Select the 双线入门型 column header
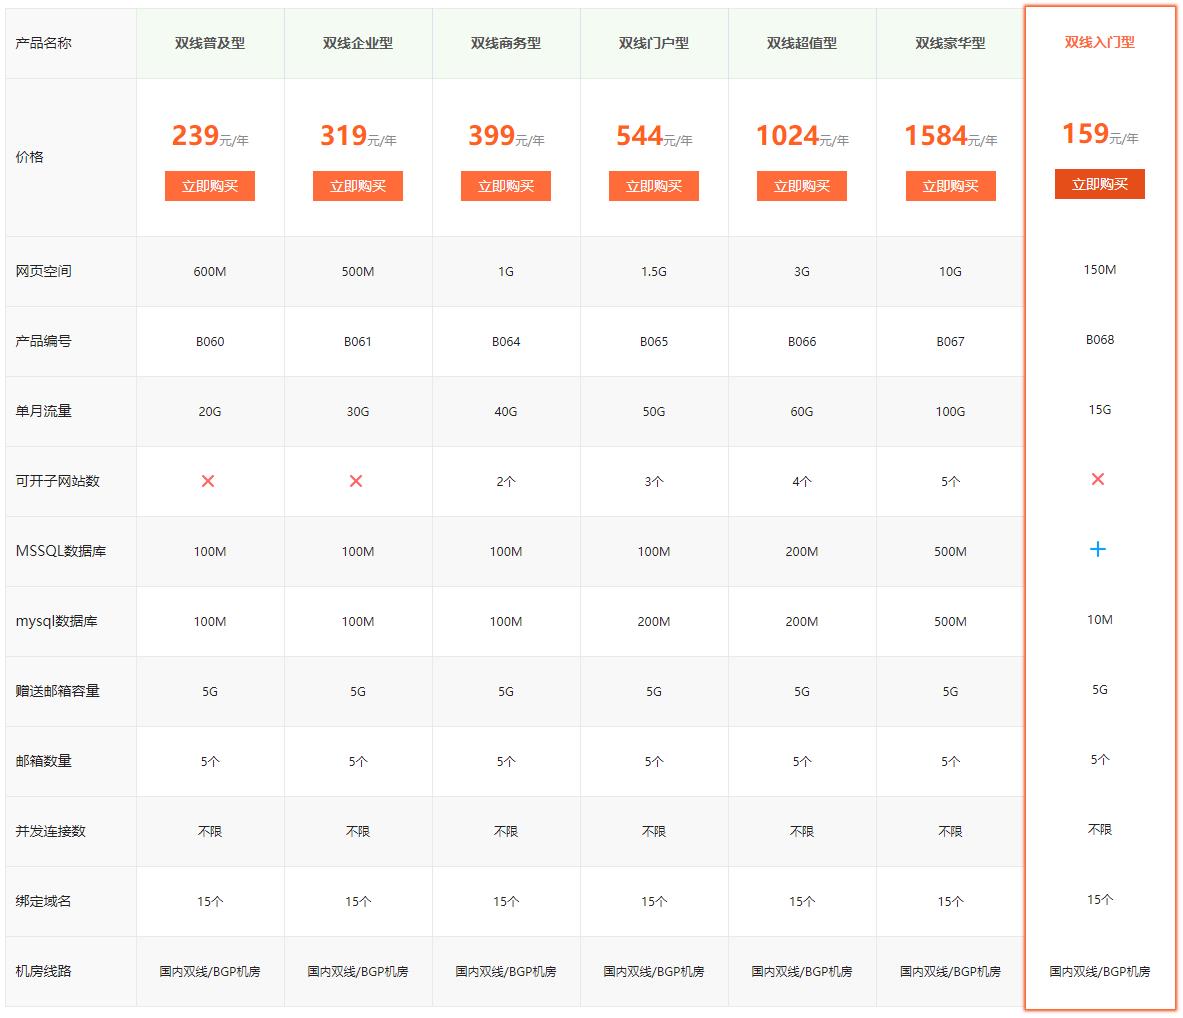 (1099, 42)
